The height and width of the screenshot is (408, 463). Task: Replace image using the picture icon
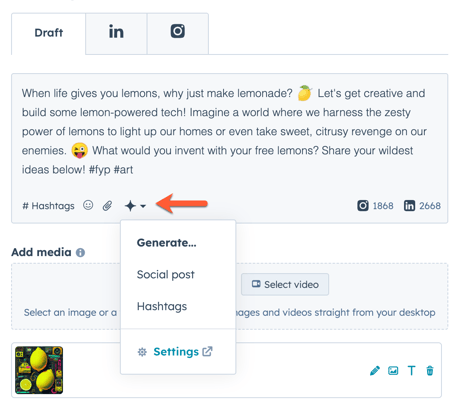393,371
